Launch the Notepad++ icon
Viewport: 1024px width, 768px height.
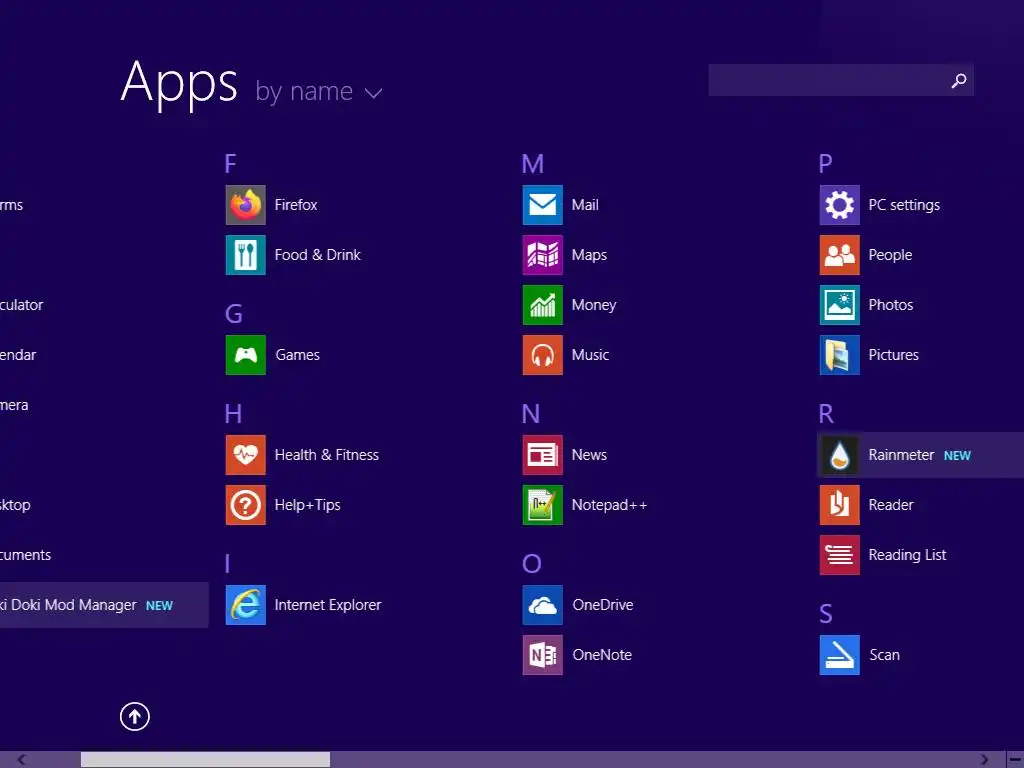[x=543, y=505]
